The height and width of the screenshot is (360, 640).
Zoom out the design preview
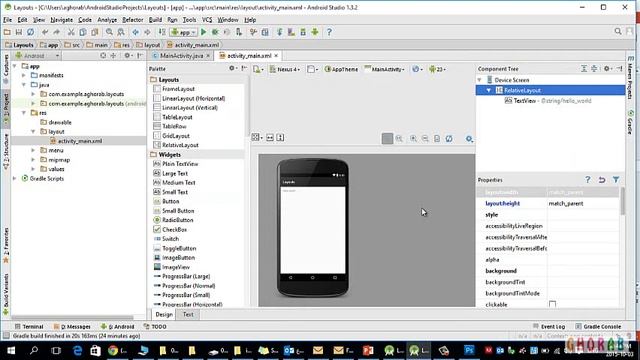pos(425,139)
